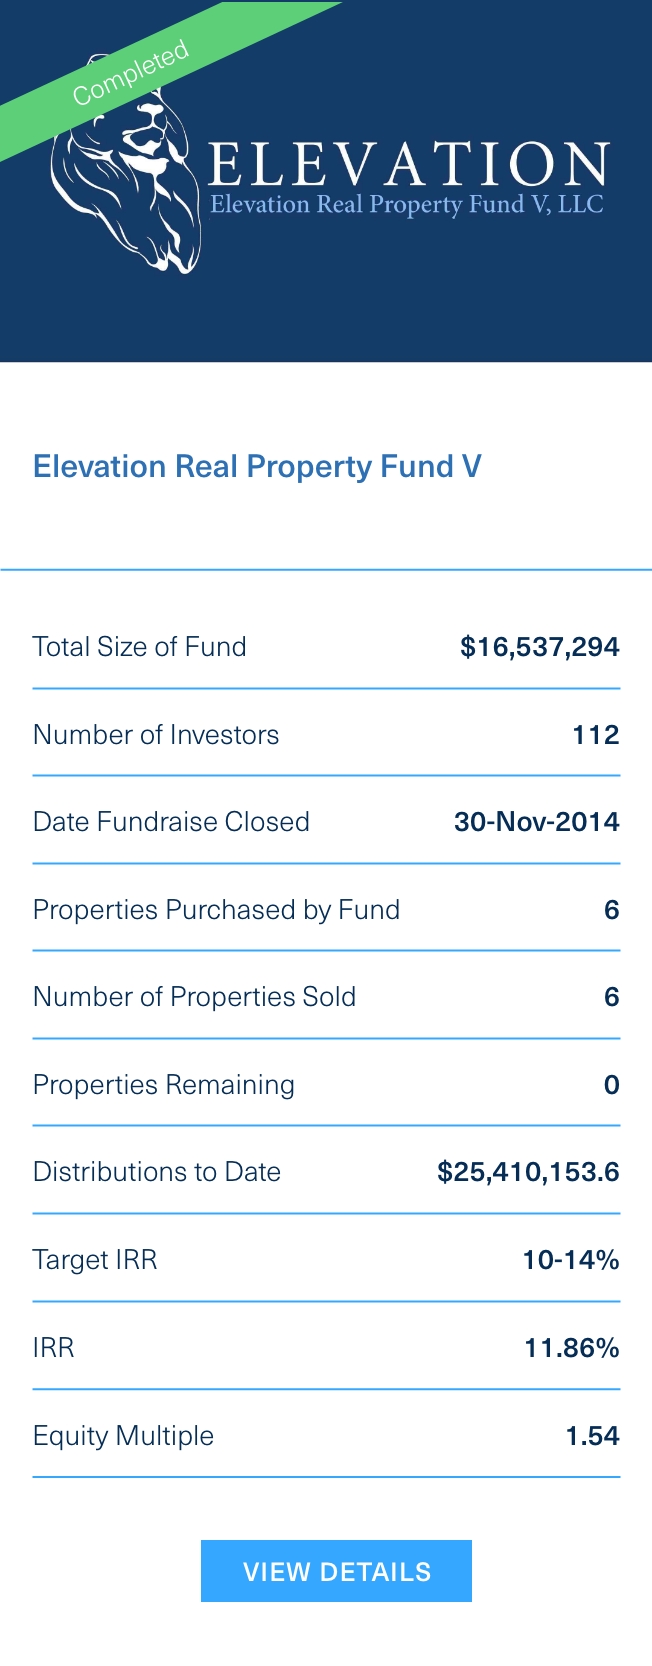Click the Number of Investors row label
The height and width of the screenshot is (1666, 652).
(156, 735)
